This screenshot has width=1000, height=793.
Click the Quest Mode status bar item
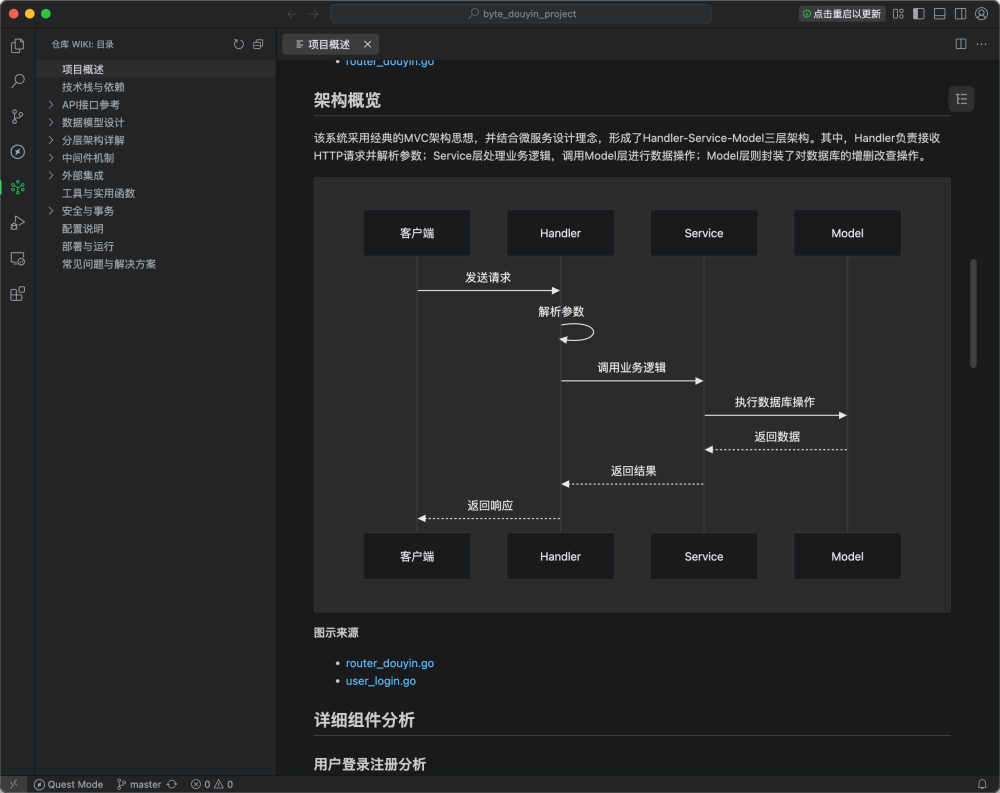tap(68, 784)
